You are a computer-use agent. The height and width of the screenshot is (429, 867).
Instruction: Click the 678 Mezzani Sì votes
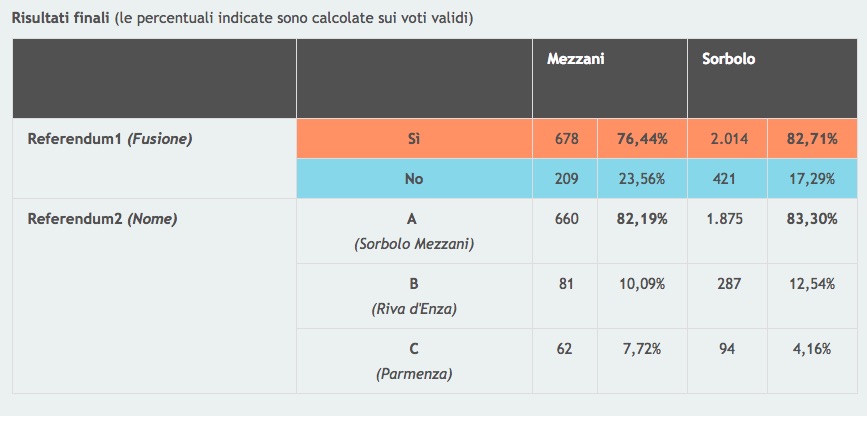point(566,139)
